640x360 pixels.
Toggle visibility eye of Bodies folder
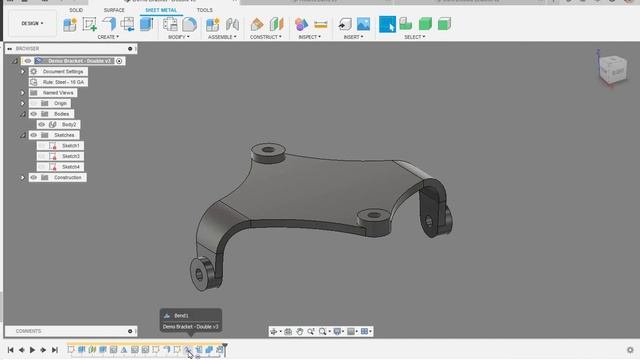click(34, 114)
